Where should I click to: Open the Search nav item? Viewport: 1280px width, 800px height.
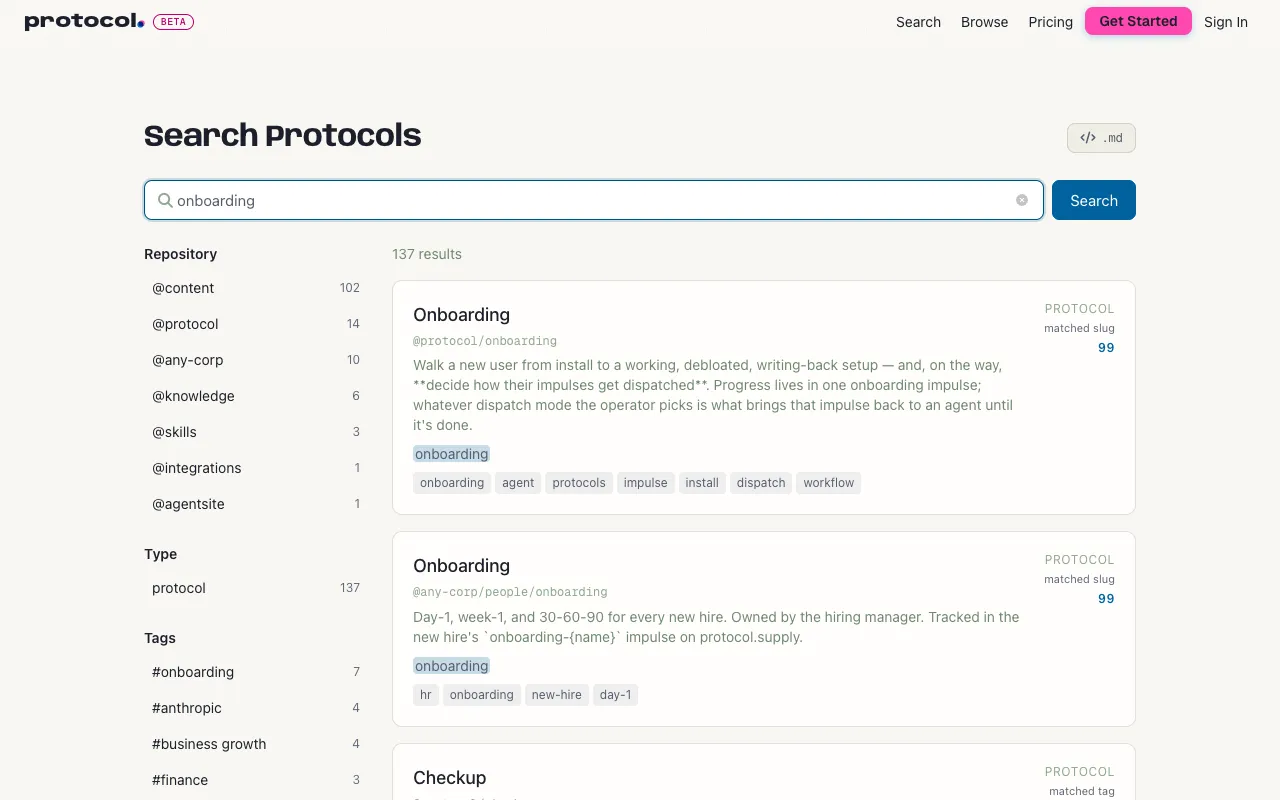pyautogui.click(x=918, y=22)
